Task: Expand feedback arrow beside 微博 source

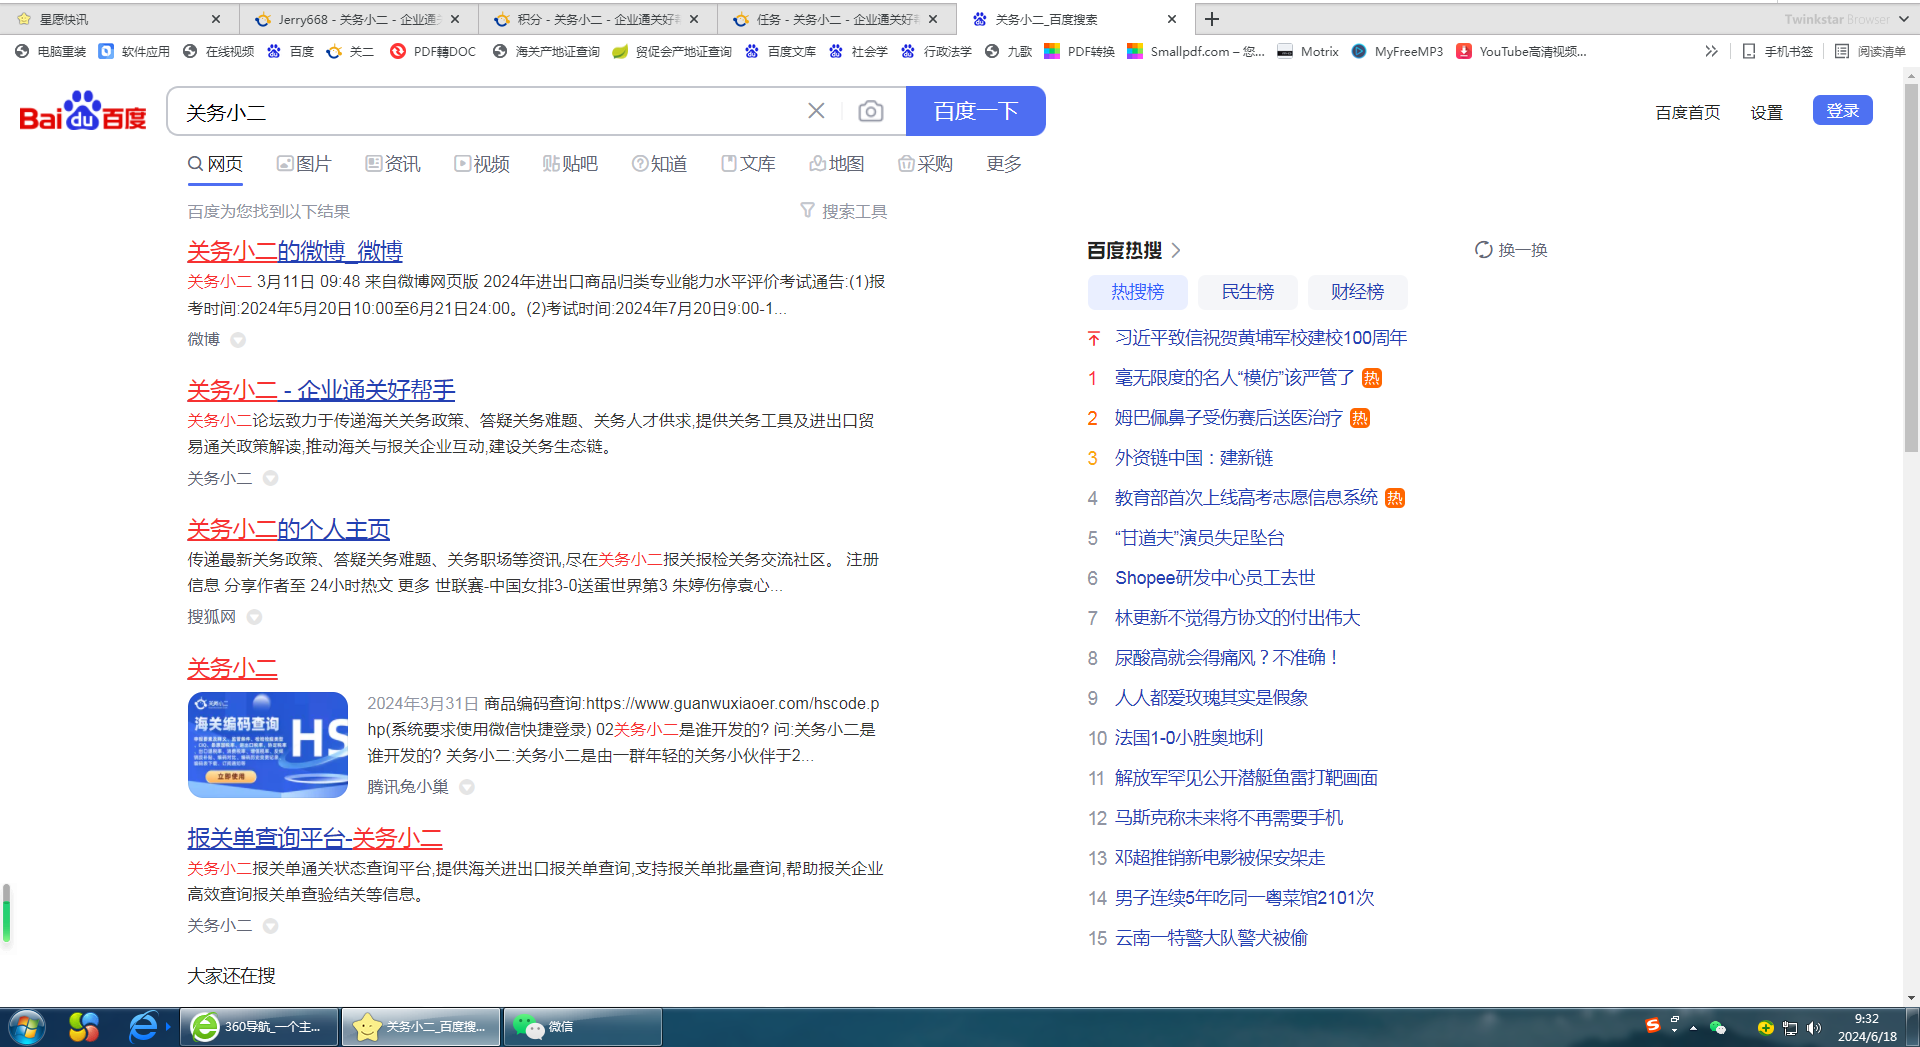Action: click(x=238, y=340)
